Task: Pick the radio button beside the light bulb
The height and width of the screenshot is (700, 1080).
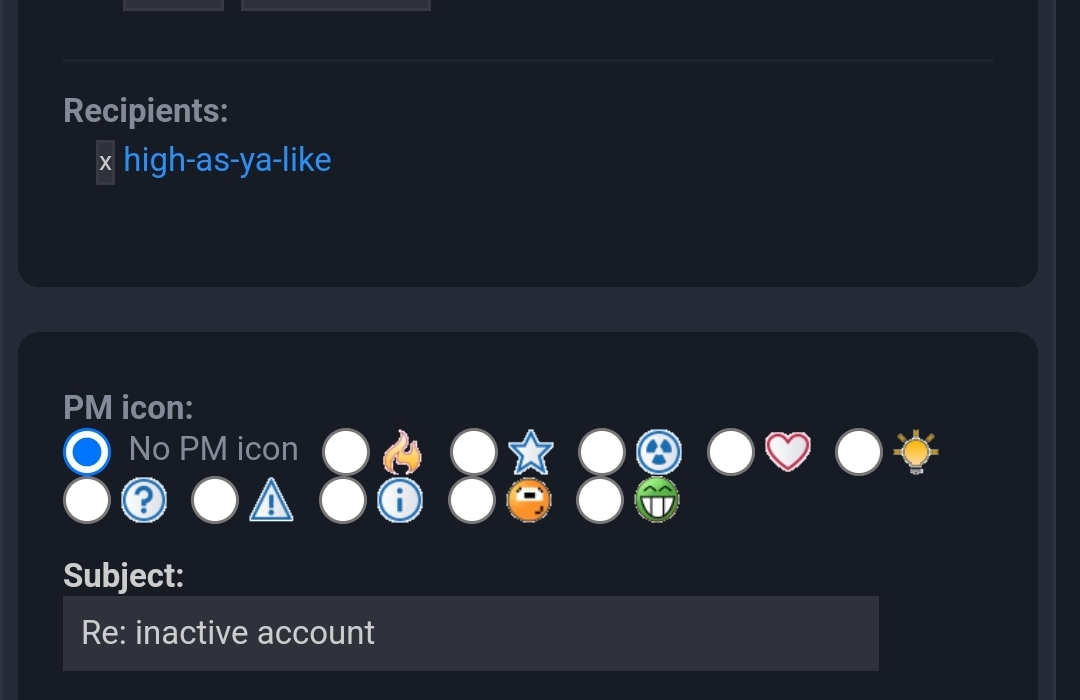Action: pyautogui.click(x=859, y=452)
